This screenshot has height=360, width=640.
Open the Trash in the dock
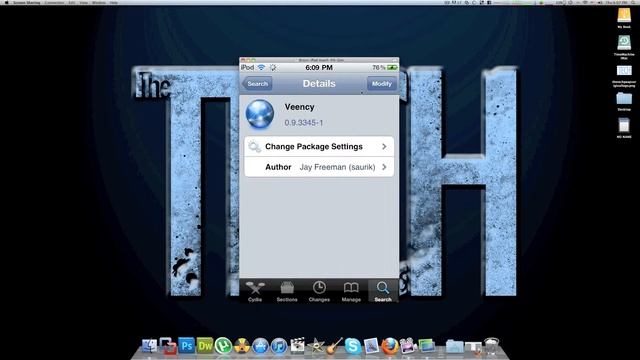tap(492, 346)
